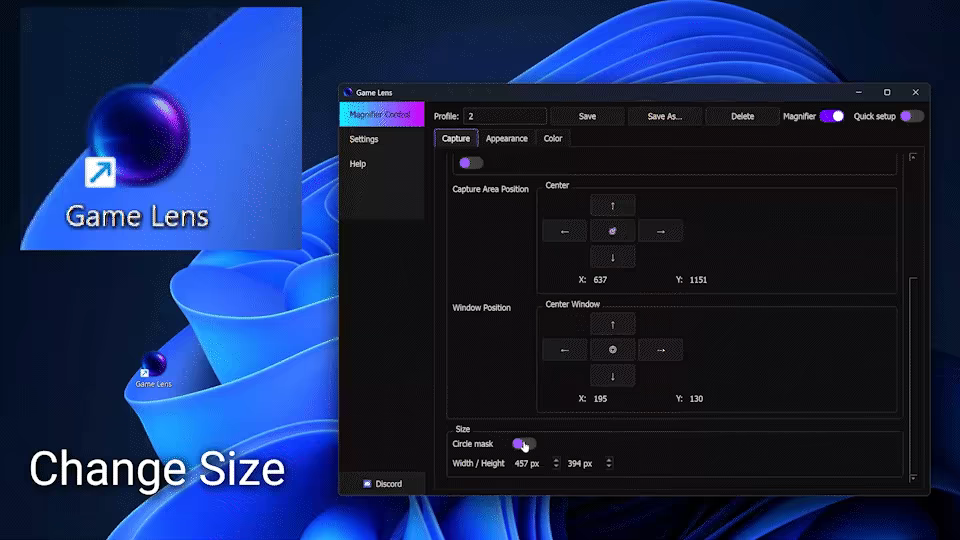Open the Discord link in sidebar
The width and height of the screenshot is (960, 540).
click(382, 484)
